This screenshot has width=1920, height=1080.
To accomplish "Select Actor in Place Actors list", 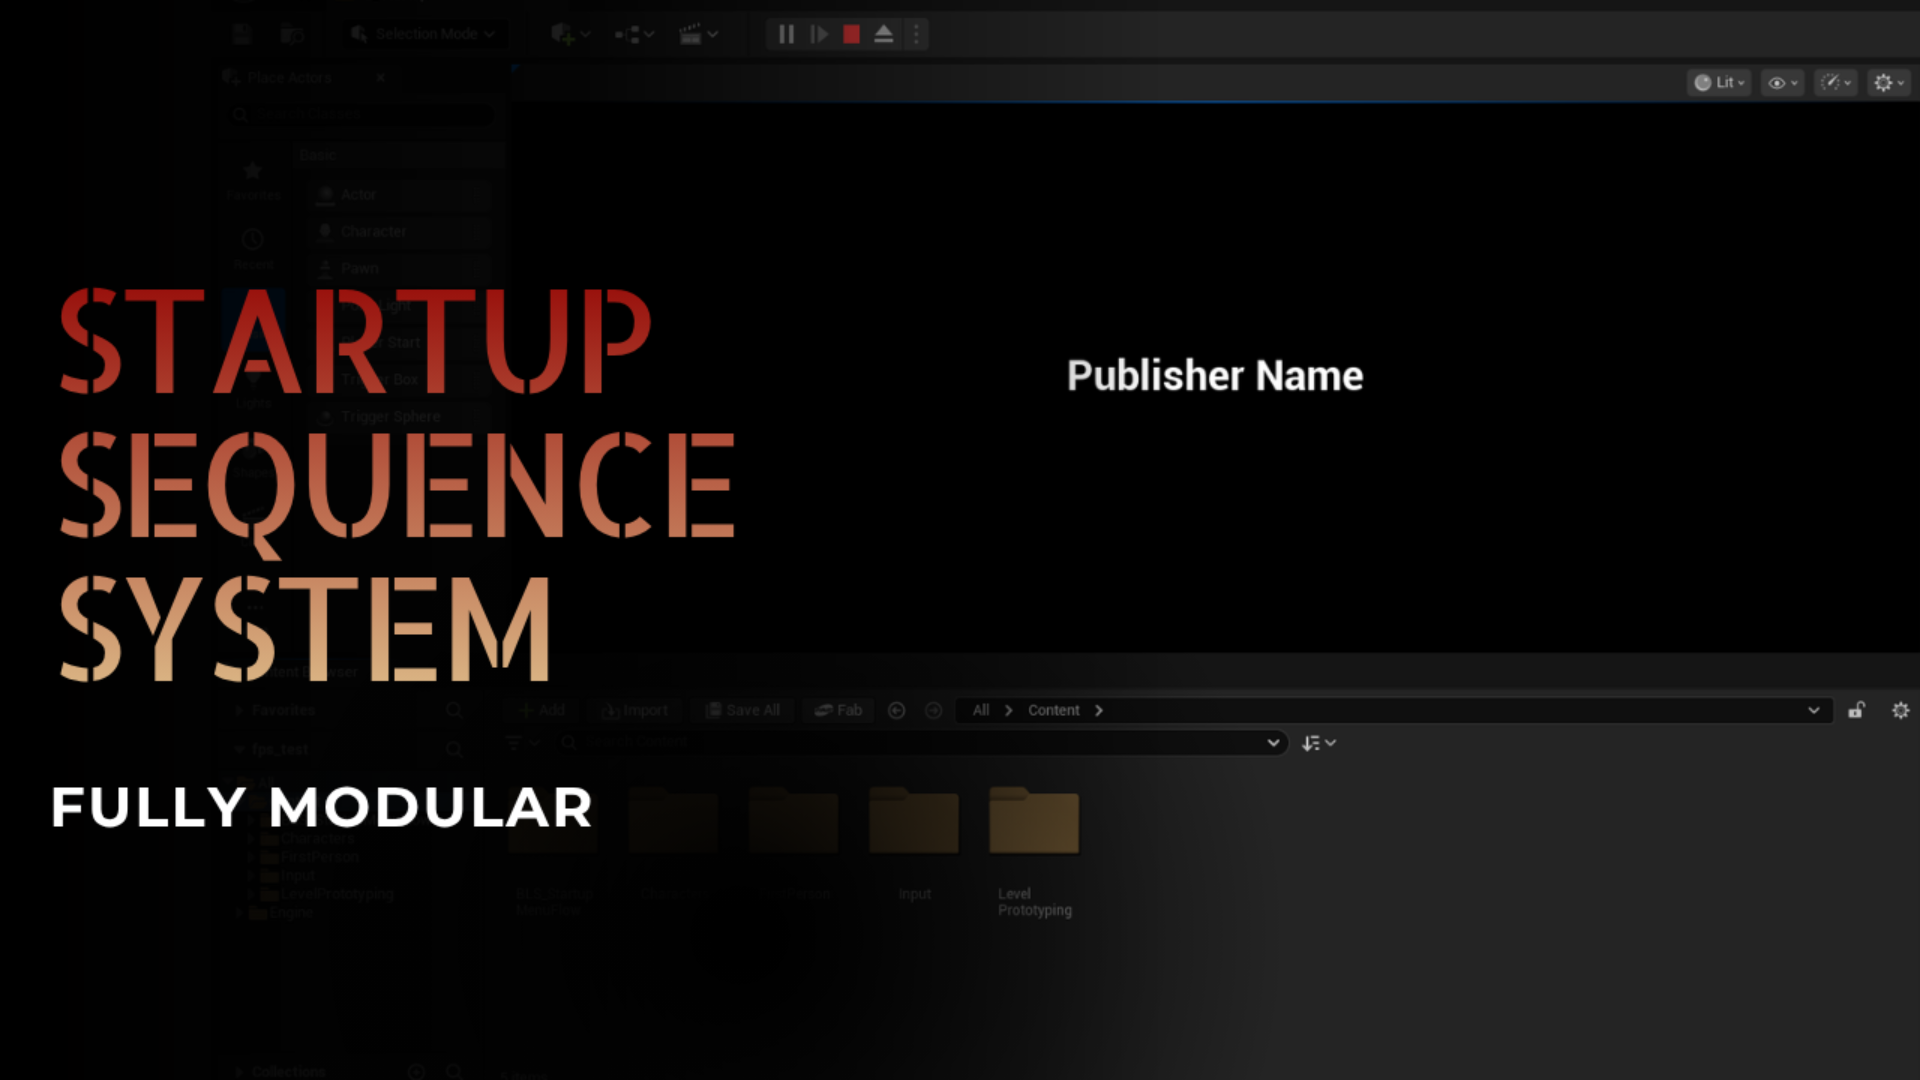I will [x=400, y=194].
